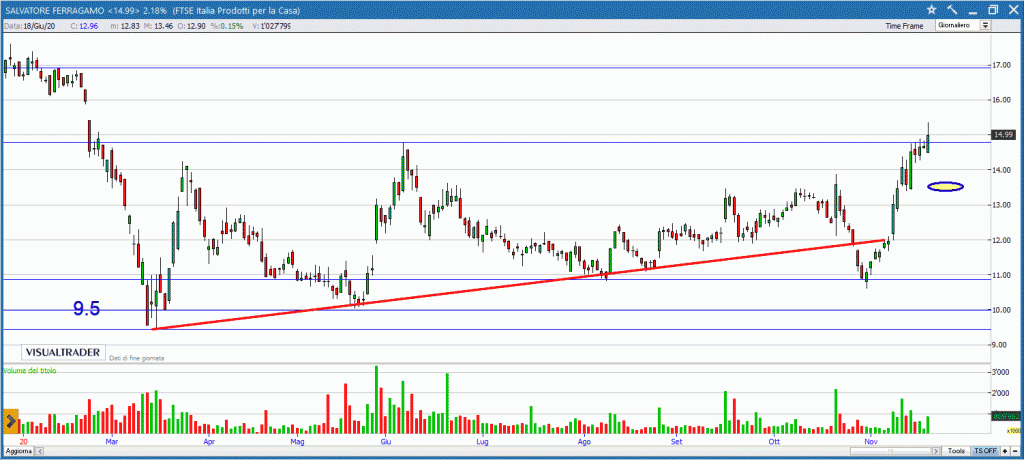Click the 14.99 current price tag

[1002, 134]
